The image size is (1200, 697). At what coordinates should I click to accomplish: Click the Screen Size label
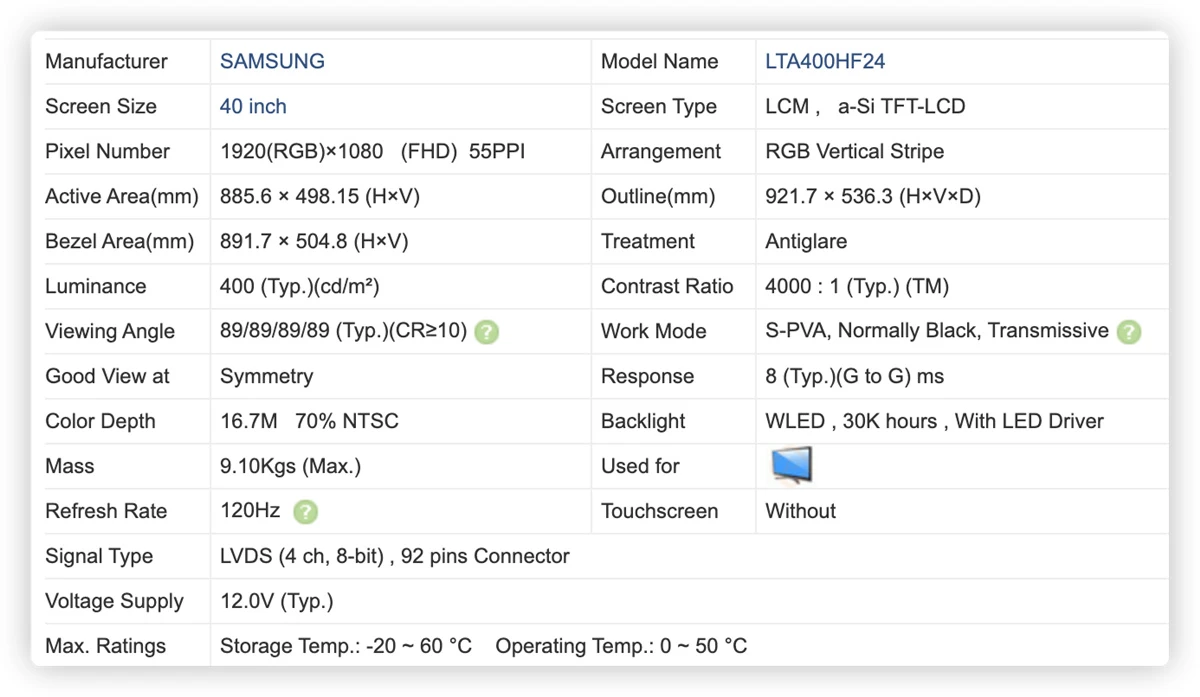[x=101, y=106]
